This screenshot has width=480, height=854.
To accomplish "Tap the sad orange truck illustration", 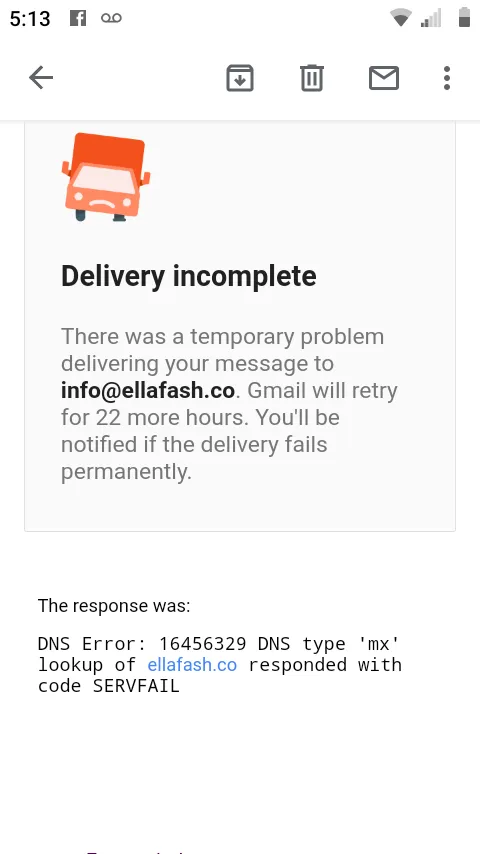I will click(x=106, y=177).
